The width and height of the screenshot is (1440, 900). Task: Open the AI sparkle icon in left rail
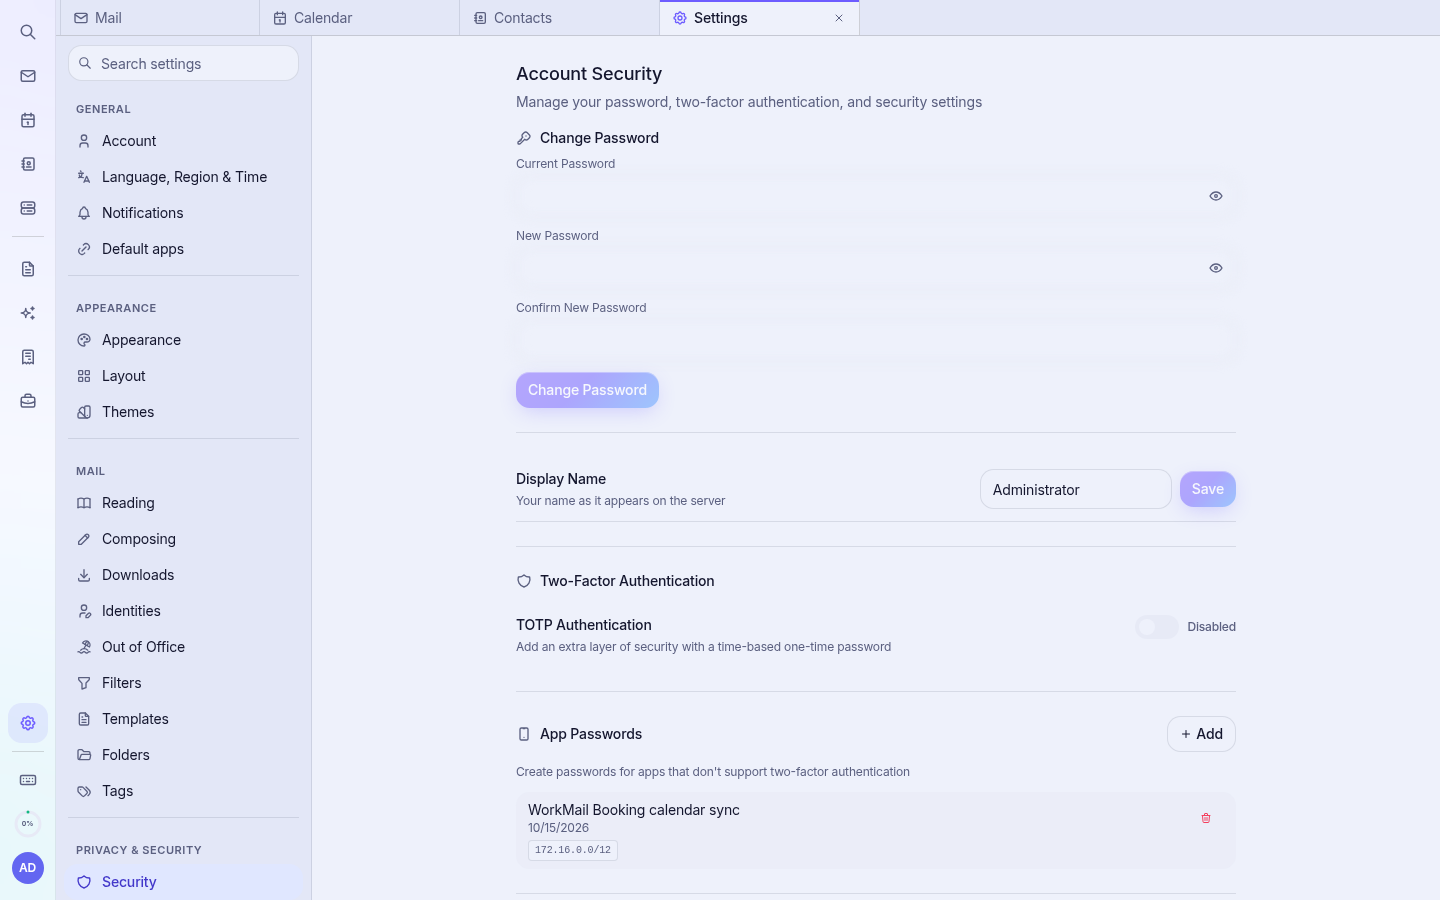click(x=28, y=313)
